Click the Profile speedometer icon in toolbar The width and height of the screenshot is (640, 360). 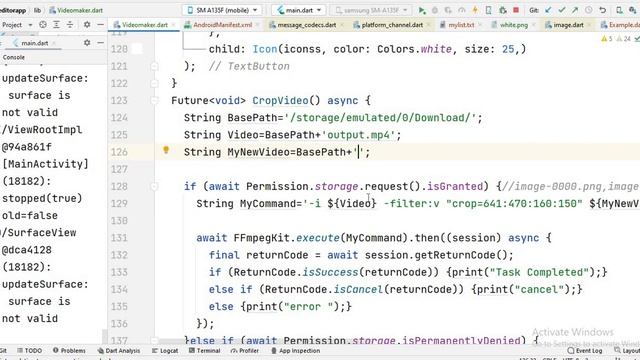(462, 10)
